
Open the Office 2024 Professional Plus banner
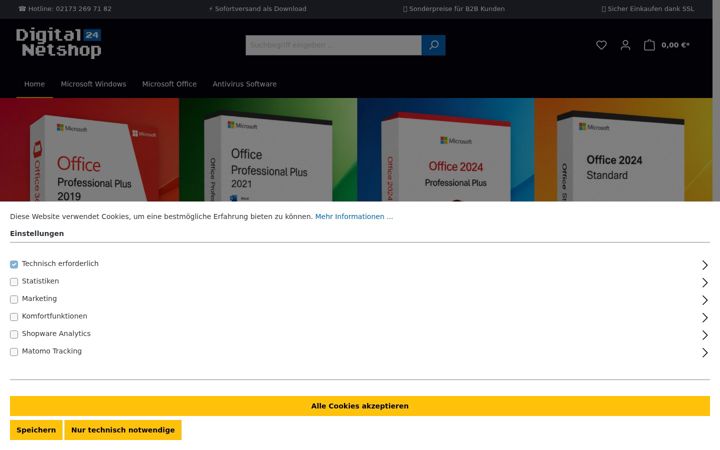point(445,150)
